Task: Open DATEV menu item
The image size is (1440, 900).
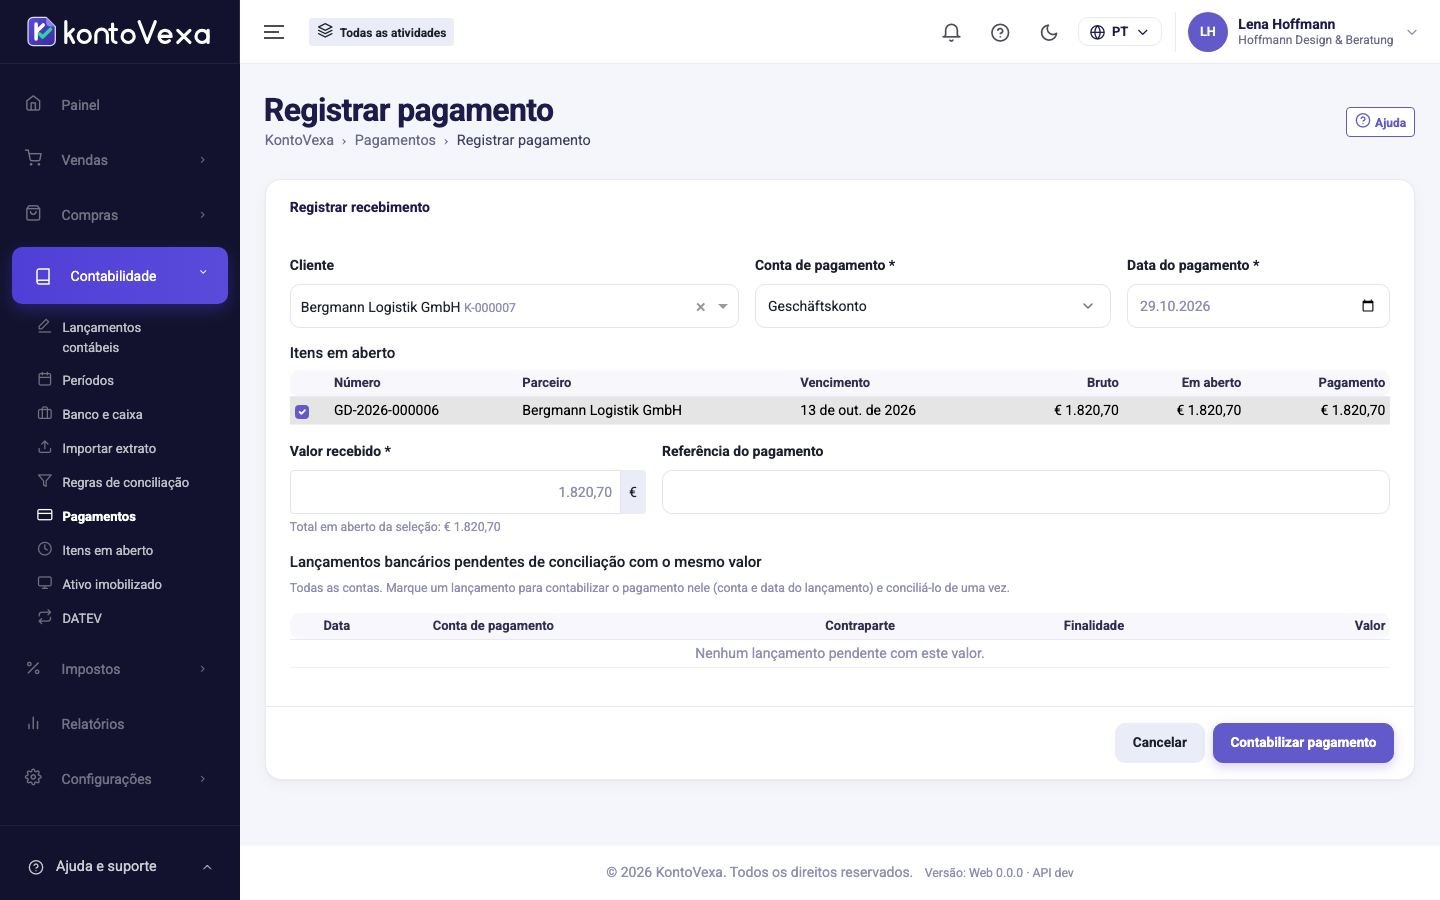Action: click(x=82, y=618)
